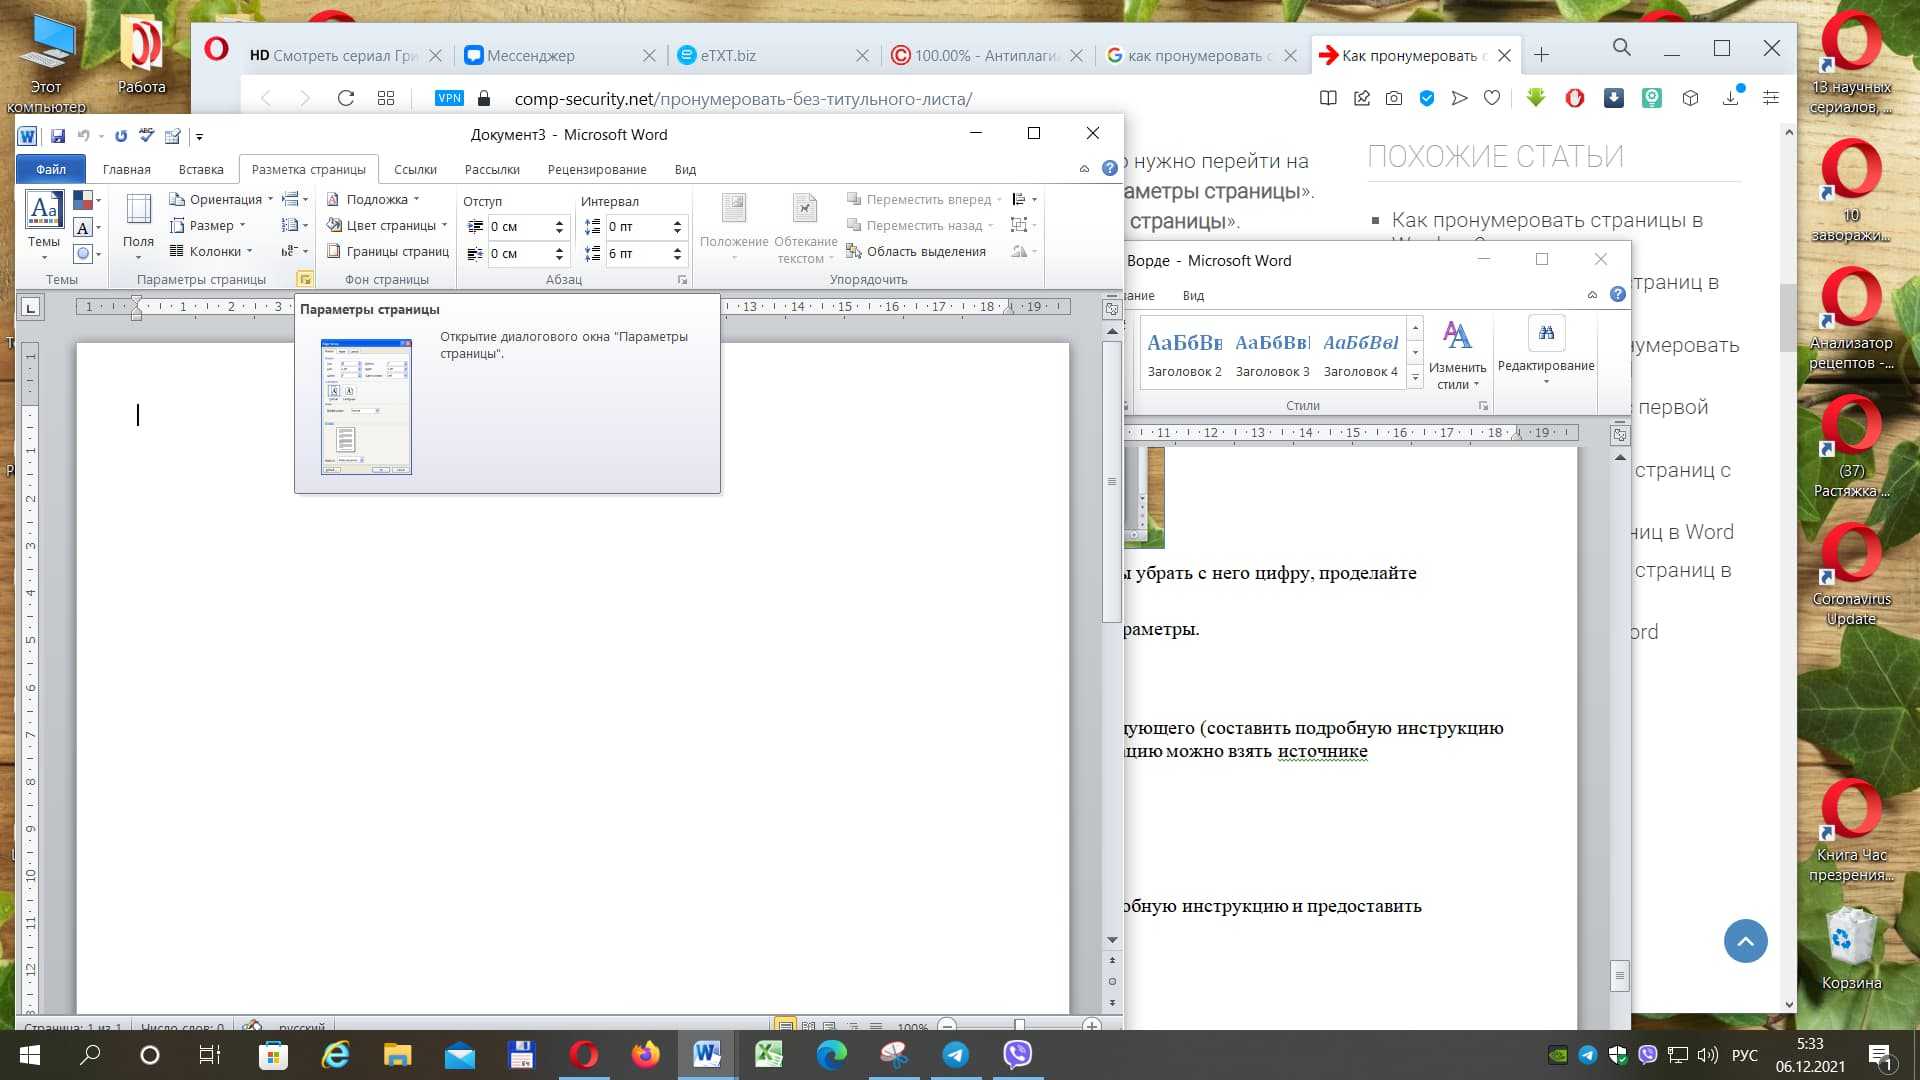Click the Save icon in Word's quick access toolbar
The image size is (1920, 1080).
(x=57, y=136)
